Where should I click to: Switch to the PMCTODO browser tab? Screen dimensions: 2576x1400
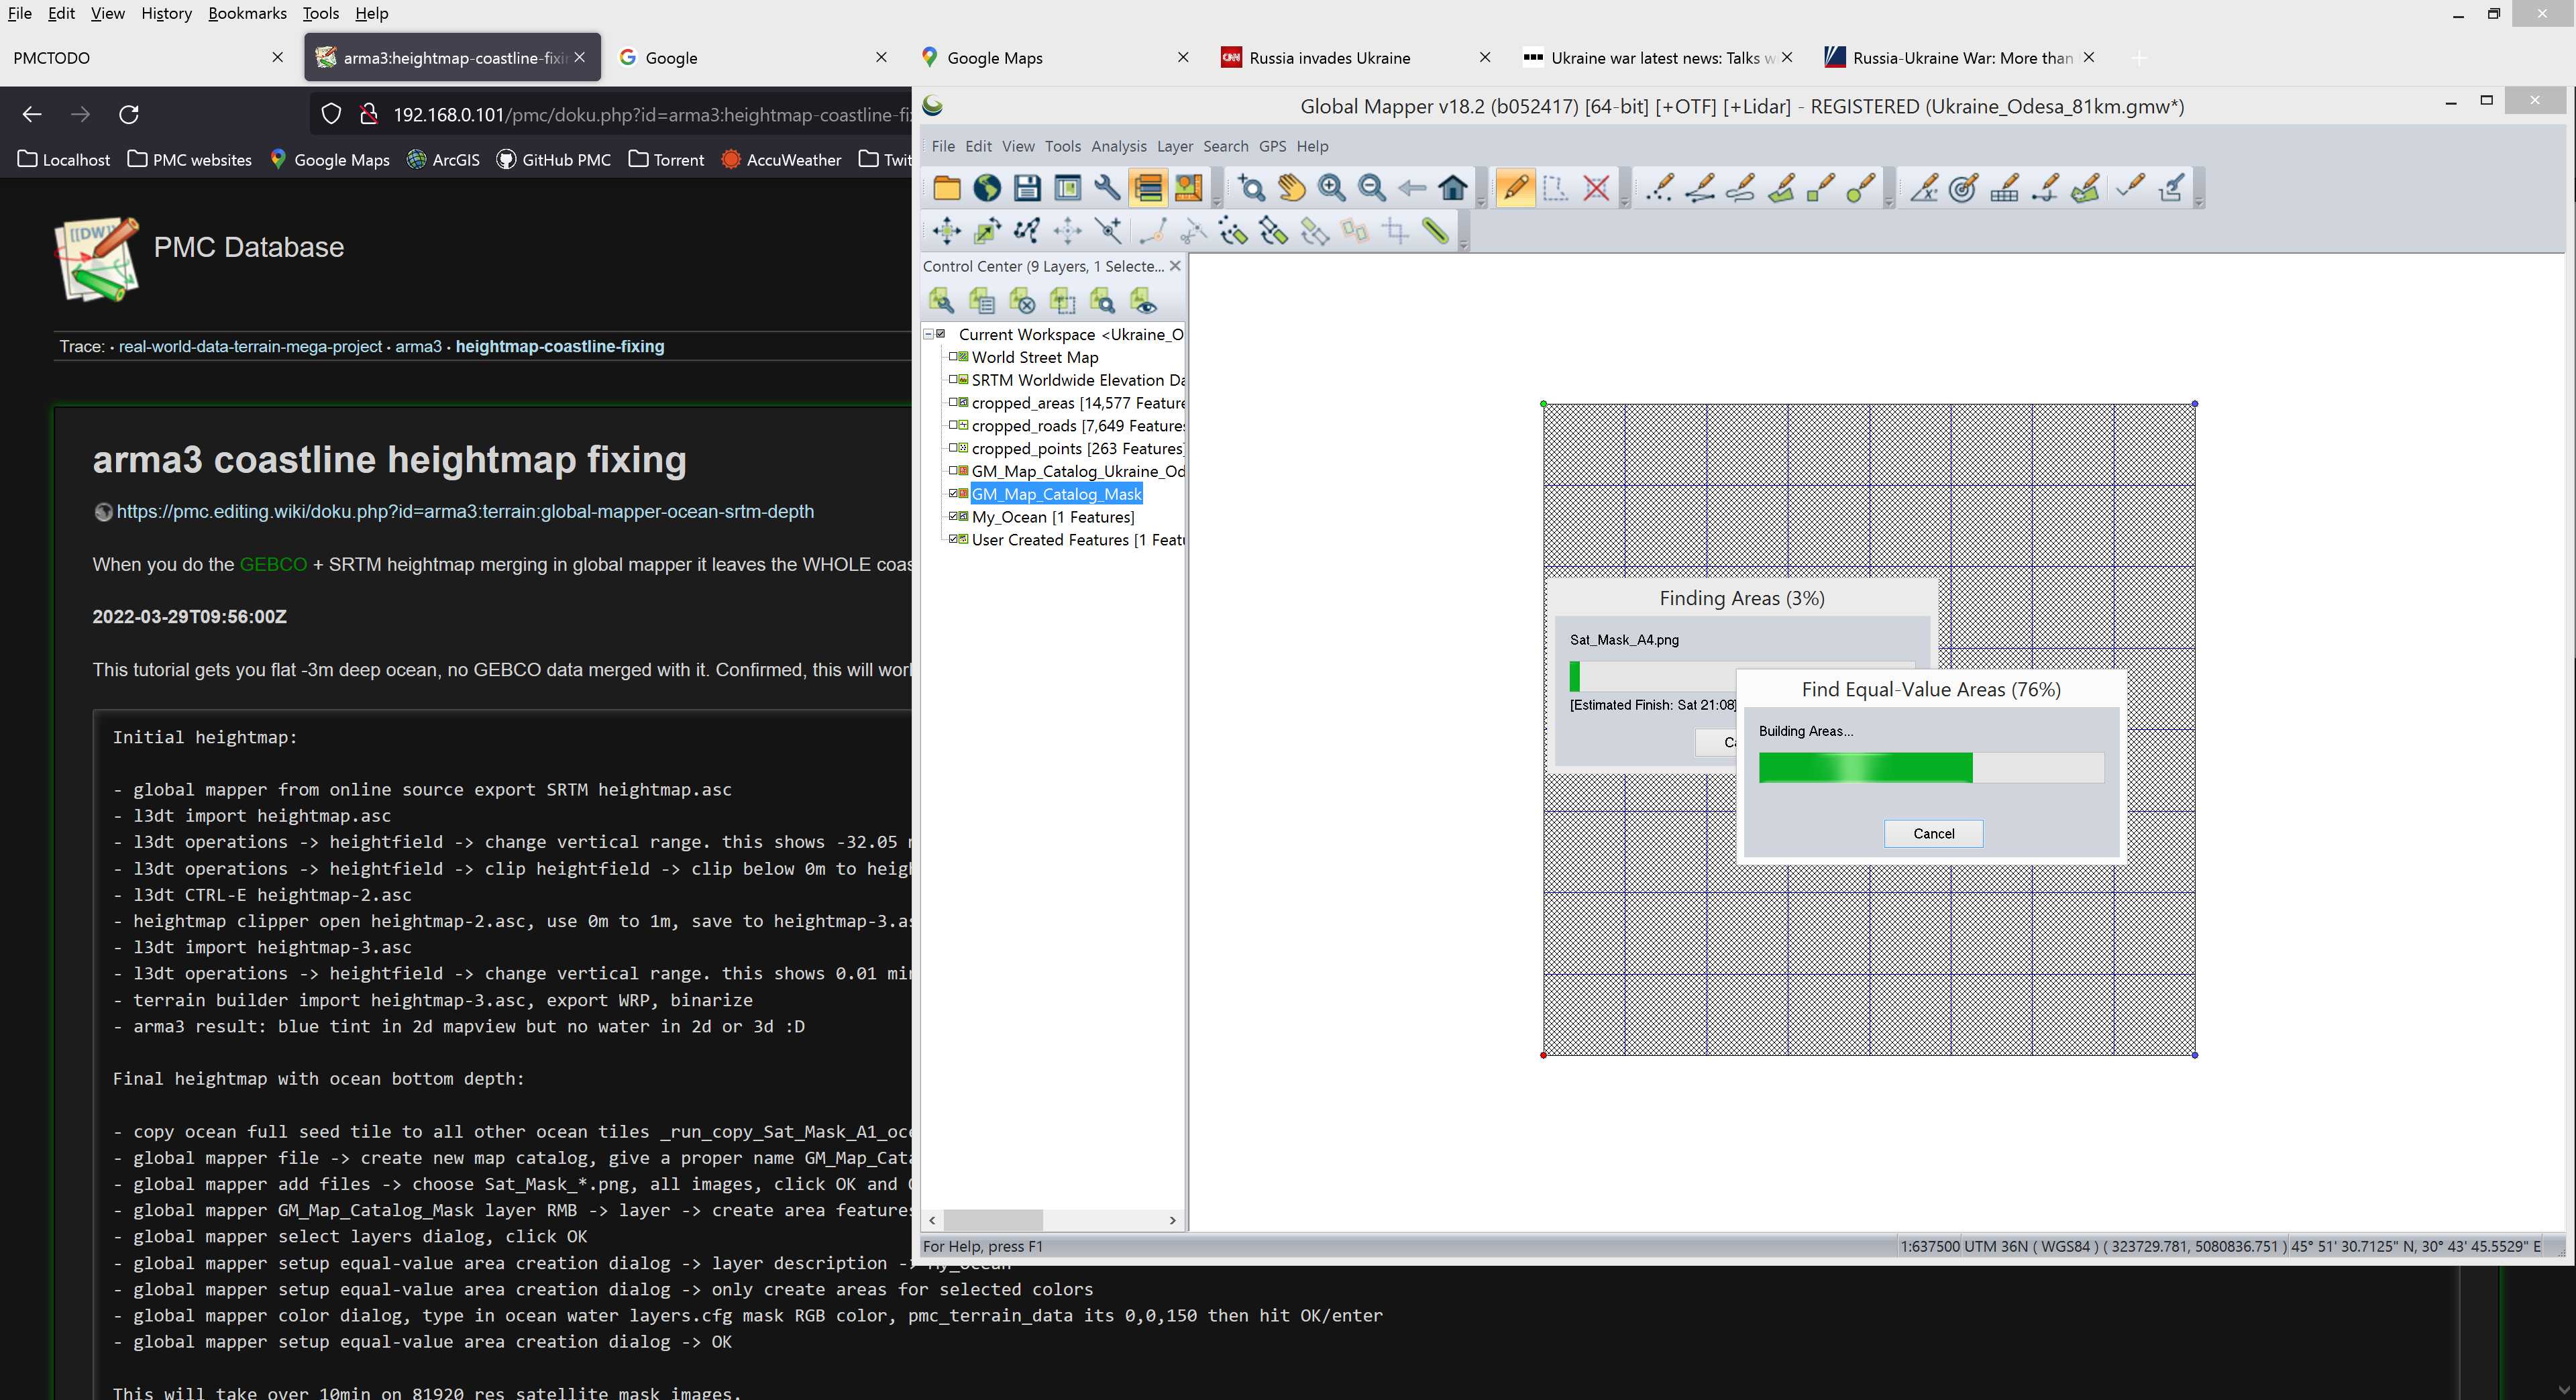pos(149,58)
